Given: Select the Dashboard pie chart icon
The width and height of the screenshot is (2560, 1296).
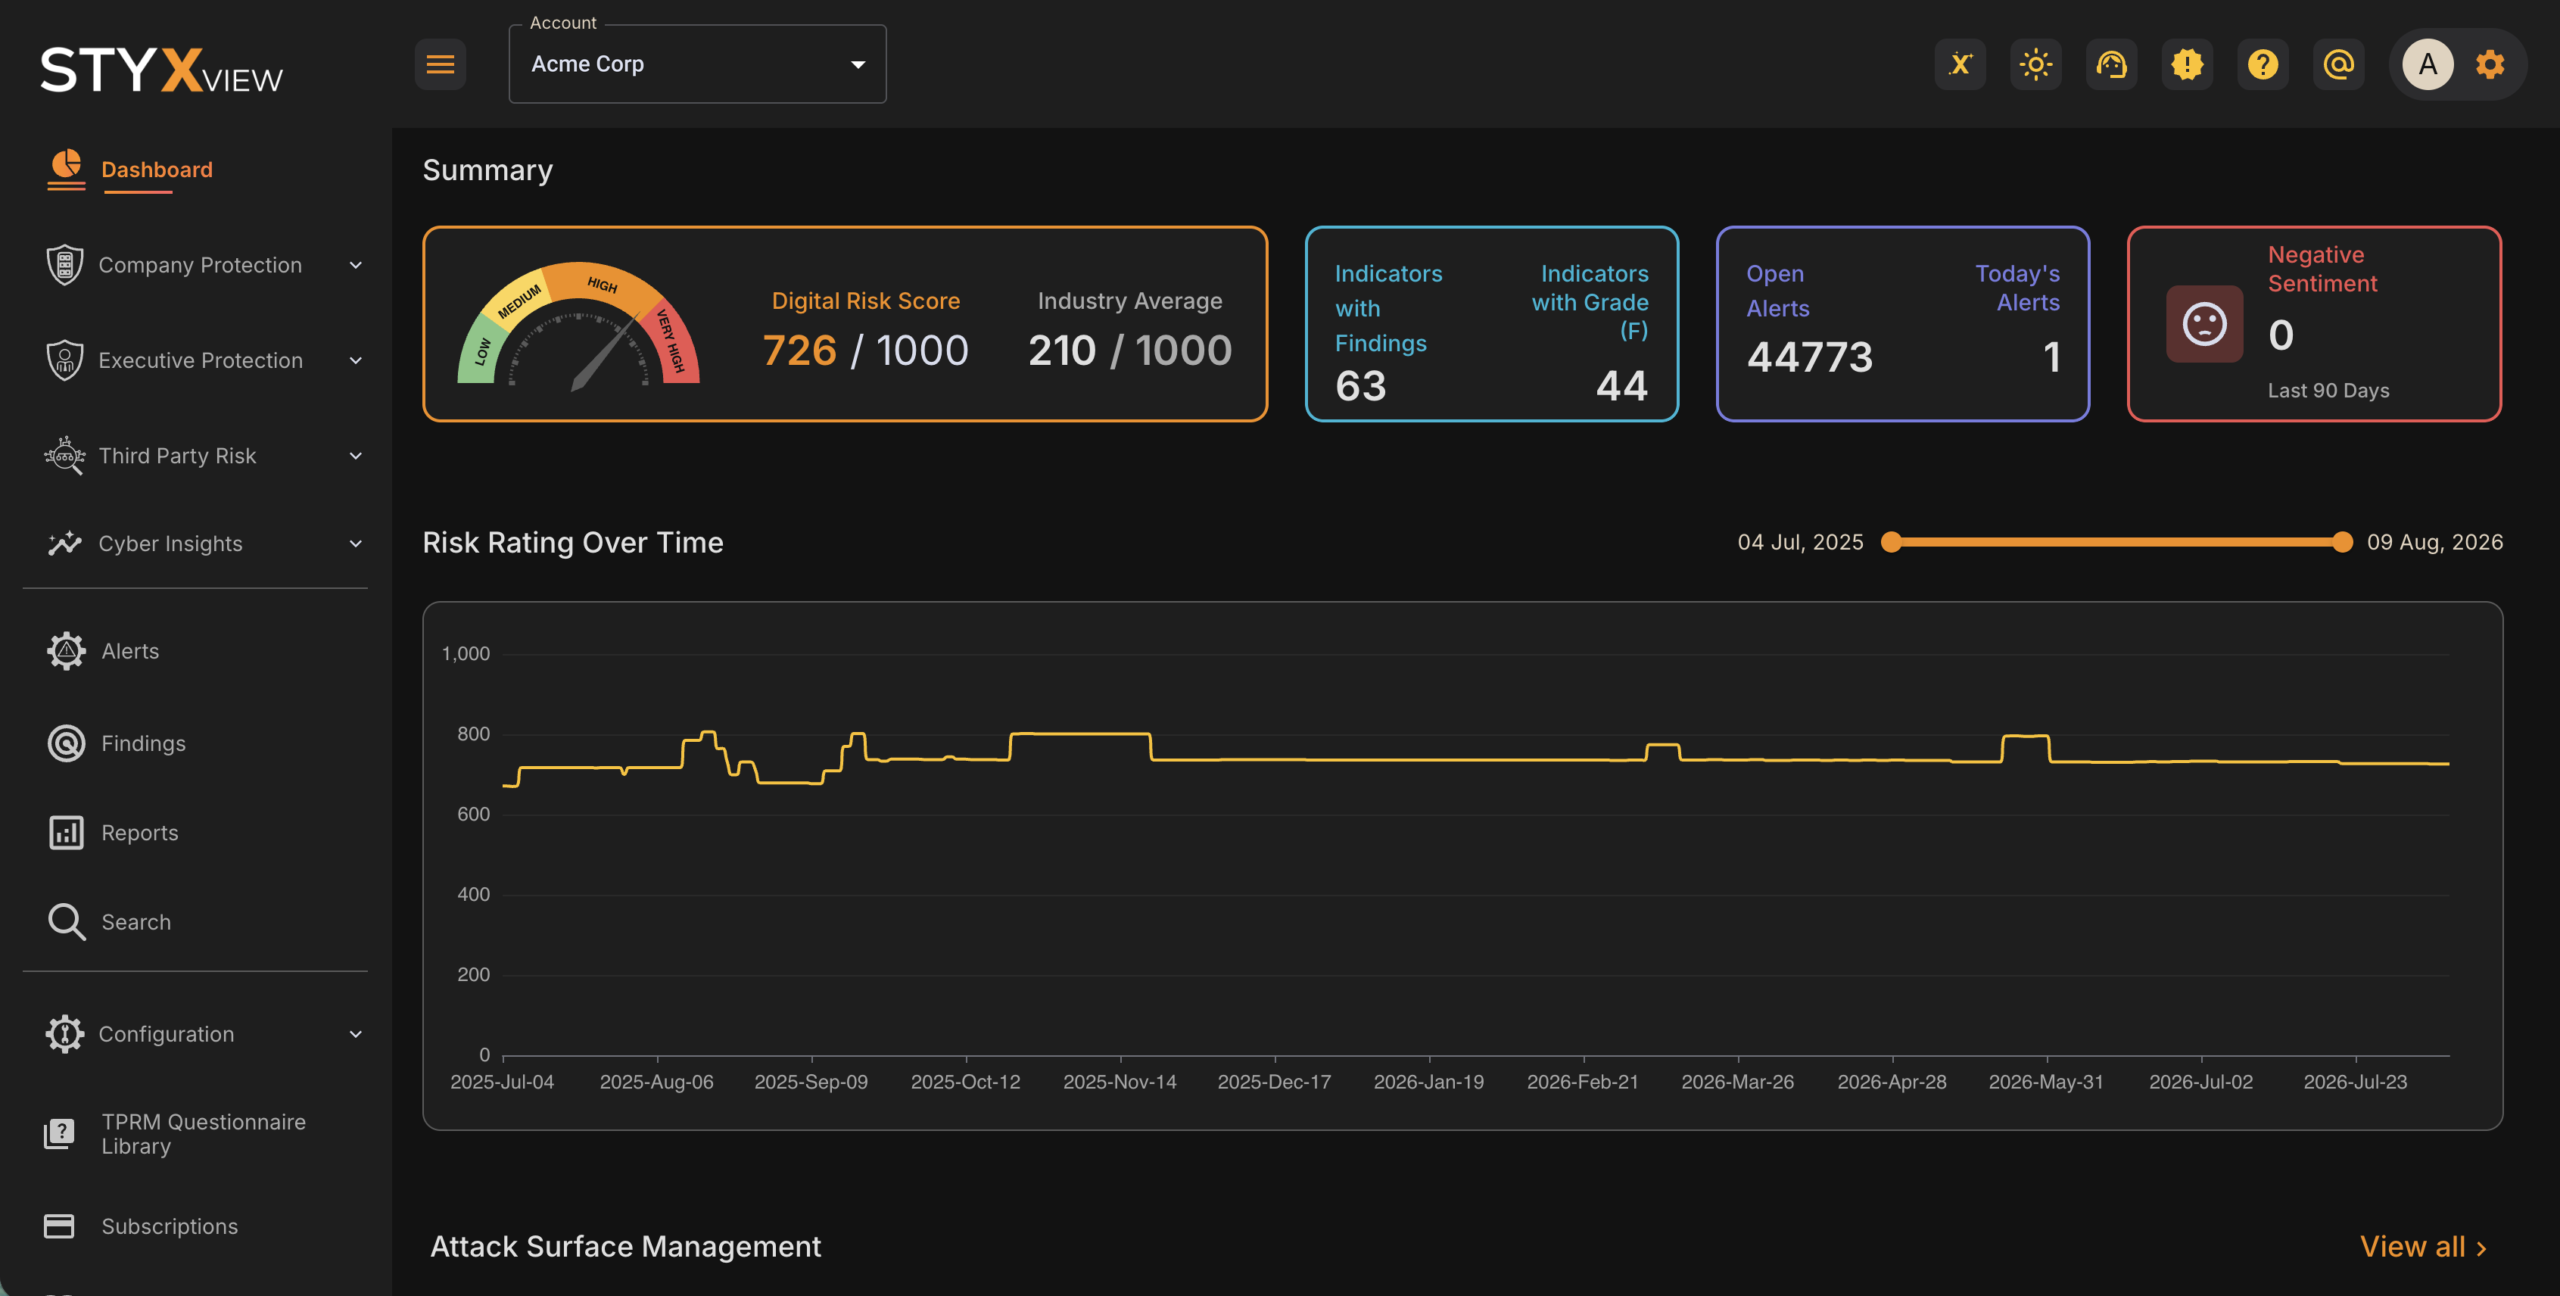Looking at the screenshot, I should click(66, 168).
